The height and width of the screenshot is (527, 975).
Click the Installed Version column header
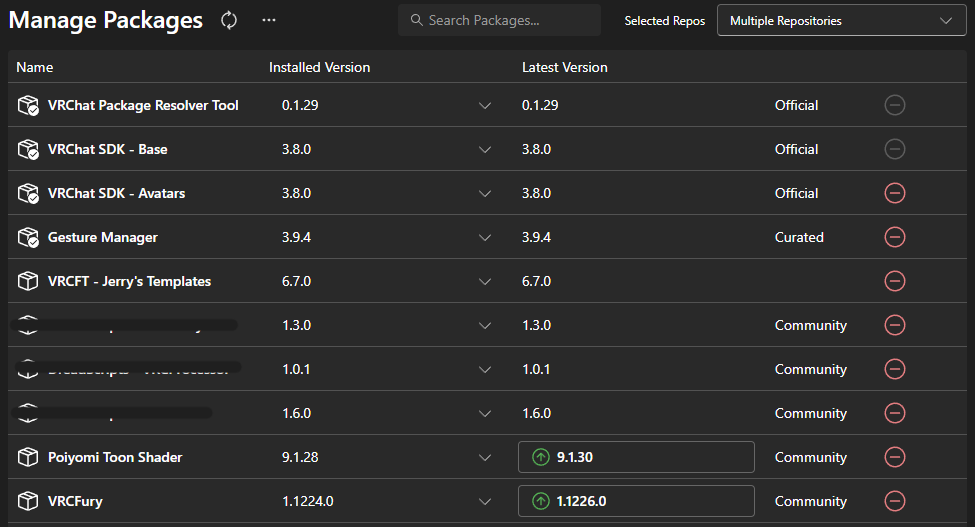(x=320, y=67)
